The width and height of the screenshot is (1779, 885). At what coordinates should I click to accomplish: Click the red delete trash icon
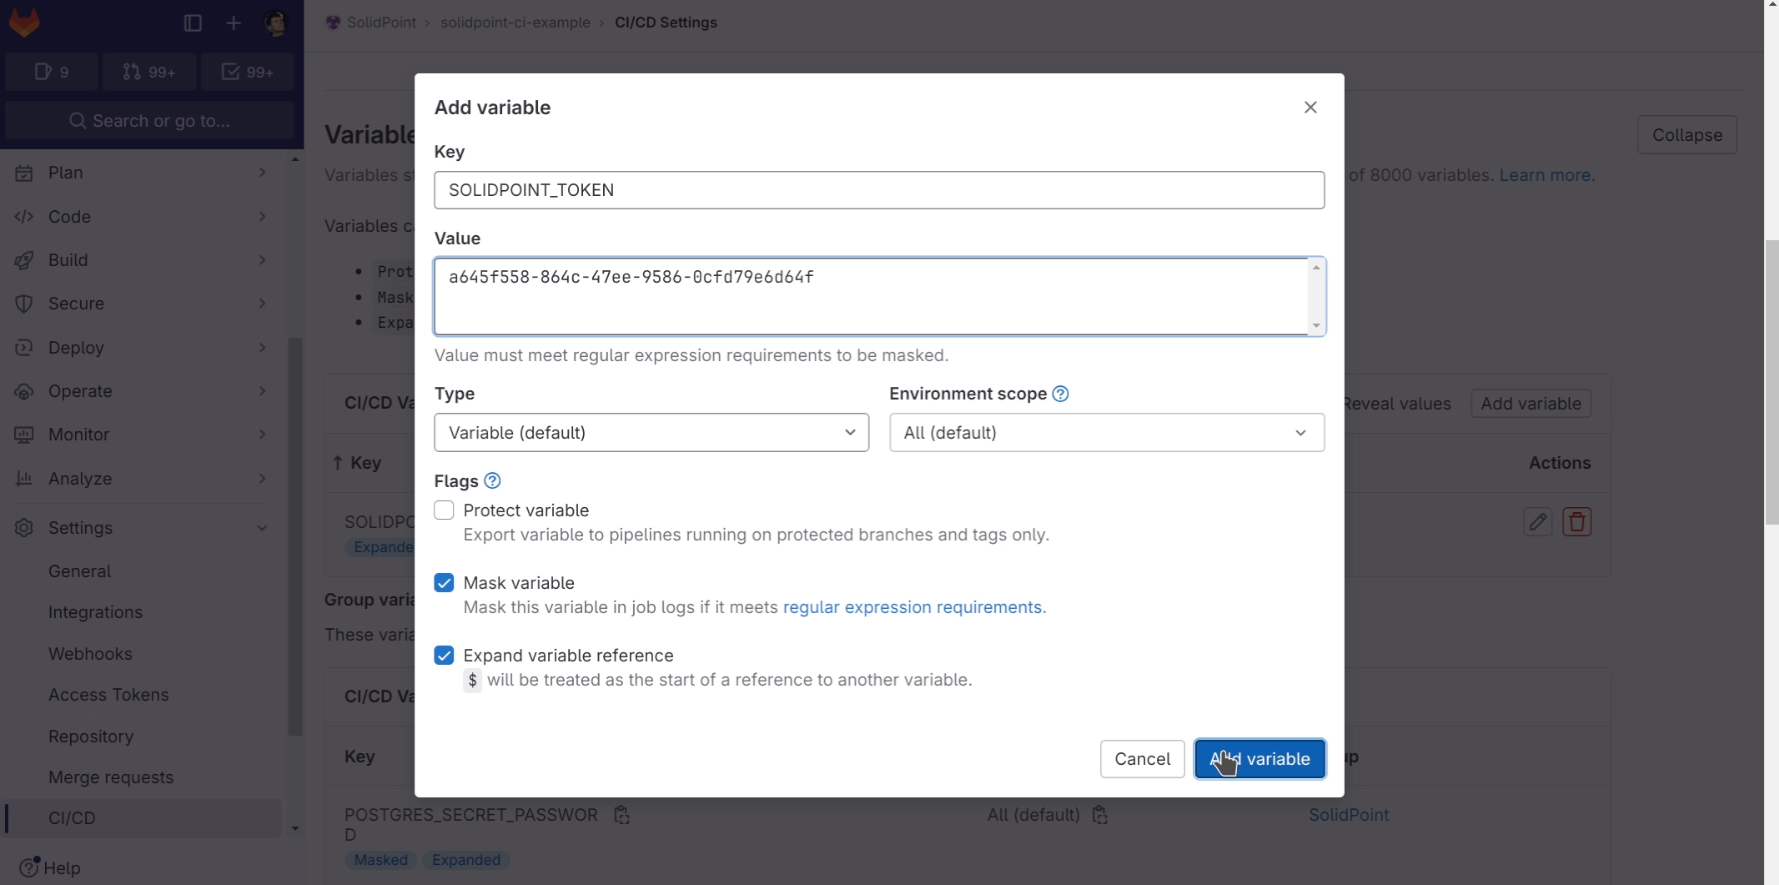[1577, 522]
